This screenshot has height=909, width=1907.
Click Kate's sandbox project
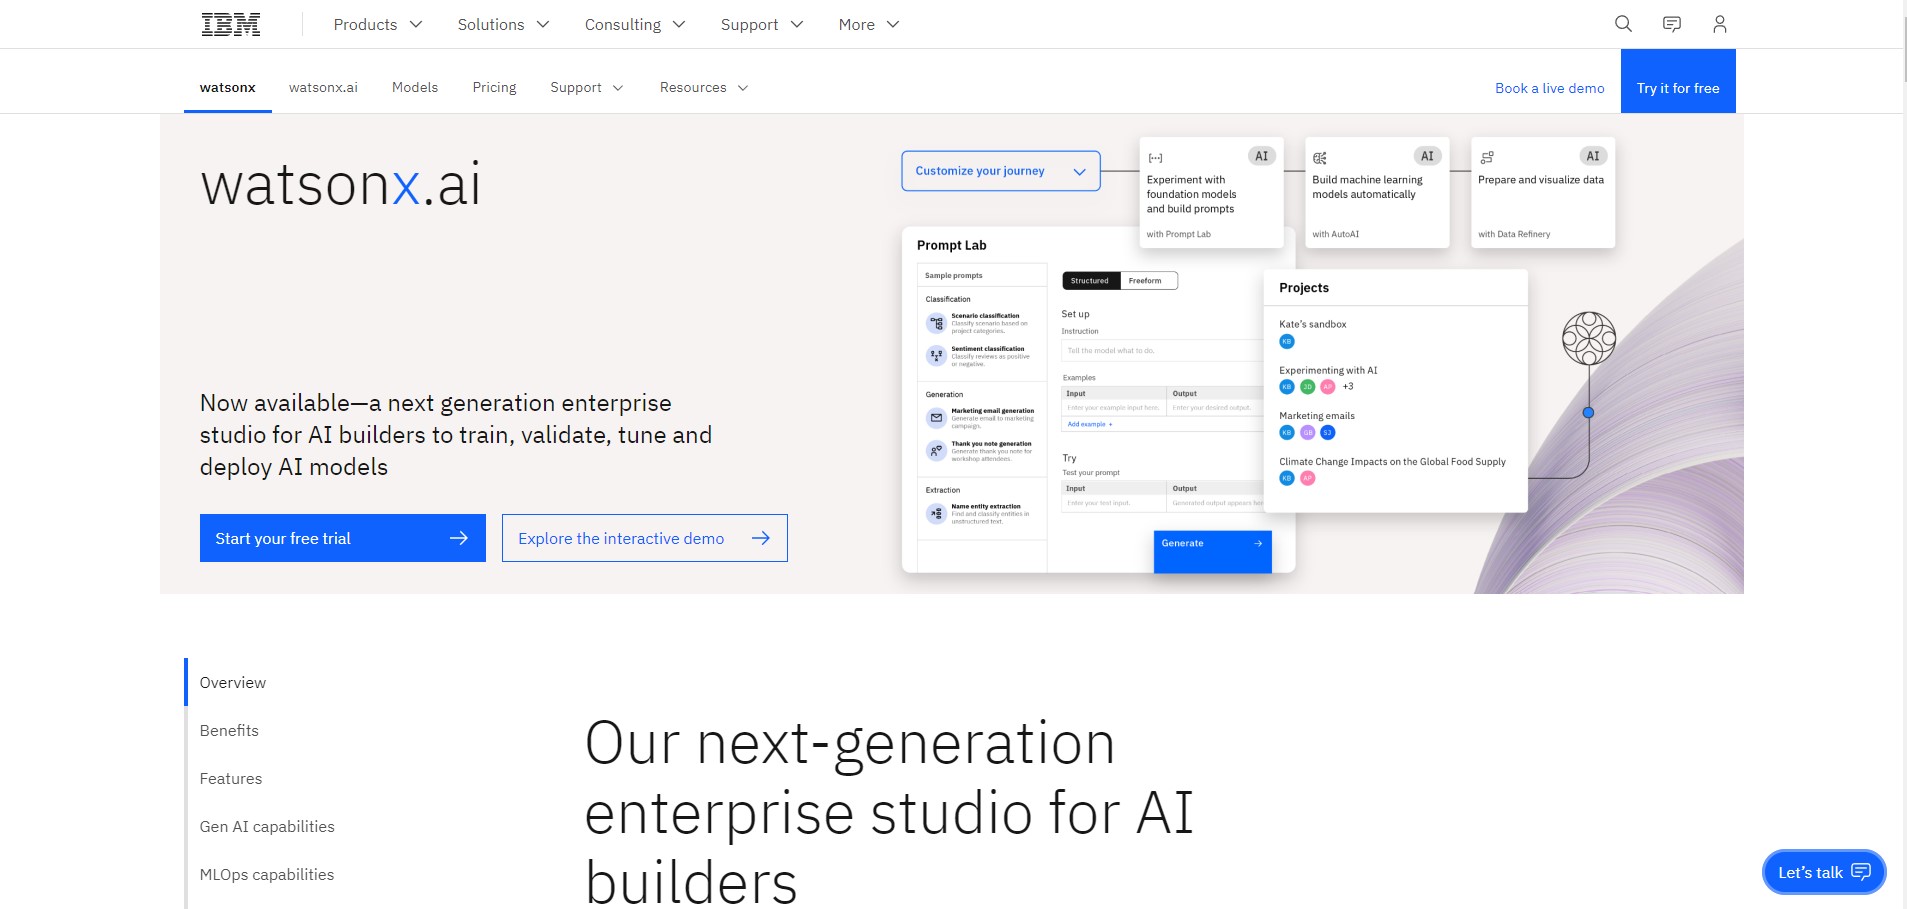click(x=1312, y=324)
